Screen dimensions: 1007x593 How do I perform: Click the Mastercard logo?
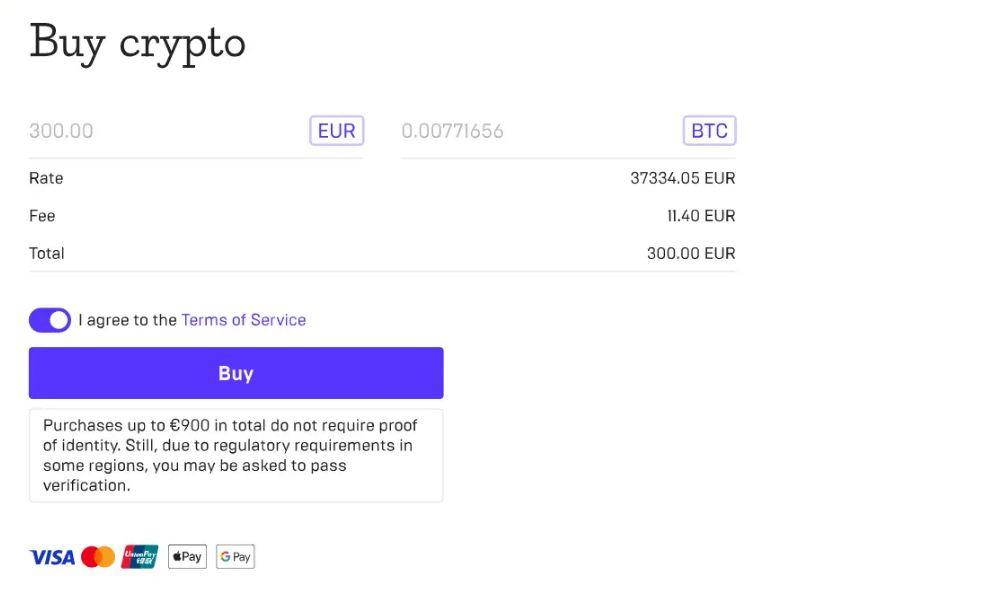pos(98,557)
